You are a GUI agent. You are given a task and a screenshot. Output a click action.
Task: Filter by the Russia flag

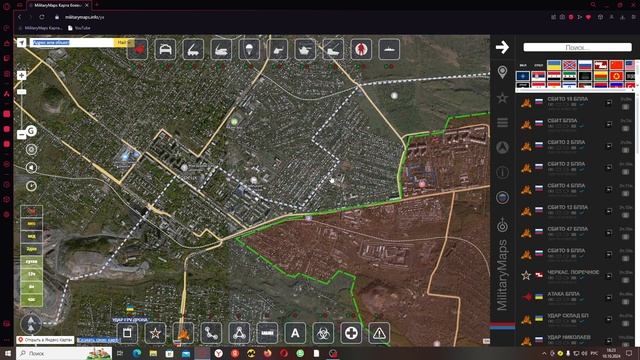click(x=585, y=65)
